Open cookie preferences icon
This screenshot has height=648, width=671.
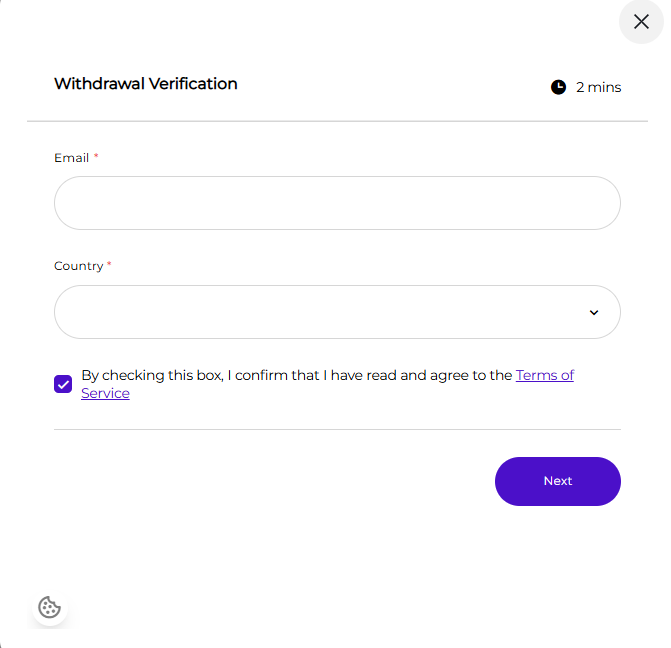50,607
